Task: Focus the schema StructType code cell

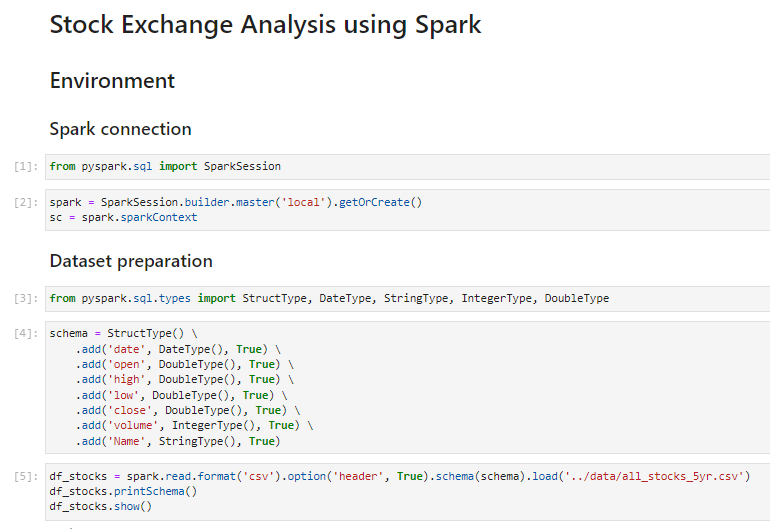Action: pyautogui.click(x=408, y=388)
